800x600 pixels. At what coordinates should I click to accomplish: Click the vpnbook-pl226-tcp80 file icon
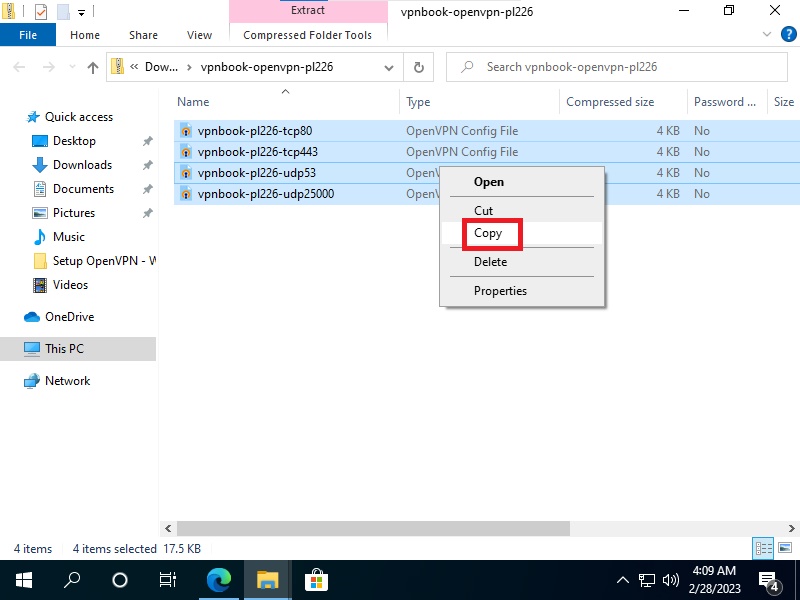tap(186, 131)
